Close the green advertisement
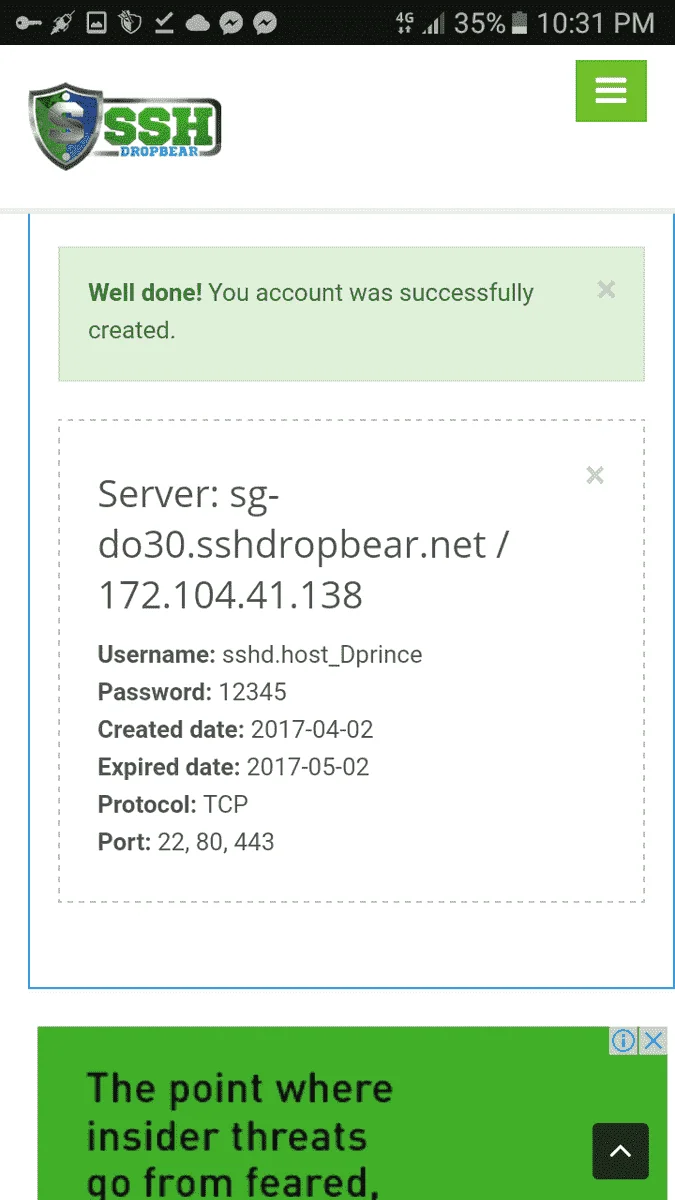 (x=653, y=1041)
